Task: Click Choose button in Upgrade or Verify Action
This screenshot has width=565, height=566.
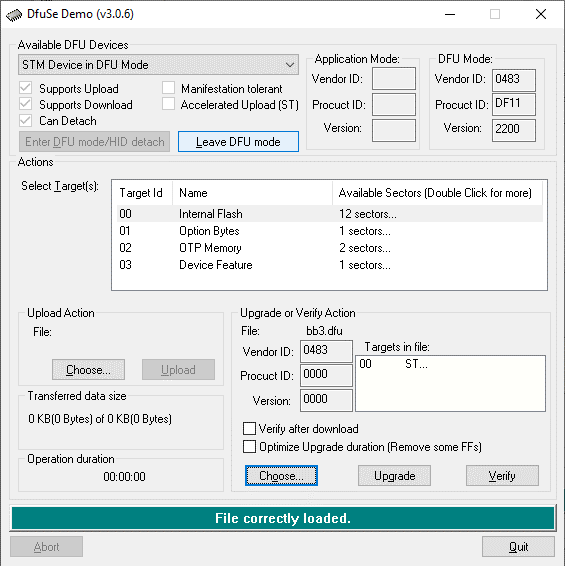Action: 281,475
